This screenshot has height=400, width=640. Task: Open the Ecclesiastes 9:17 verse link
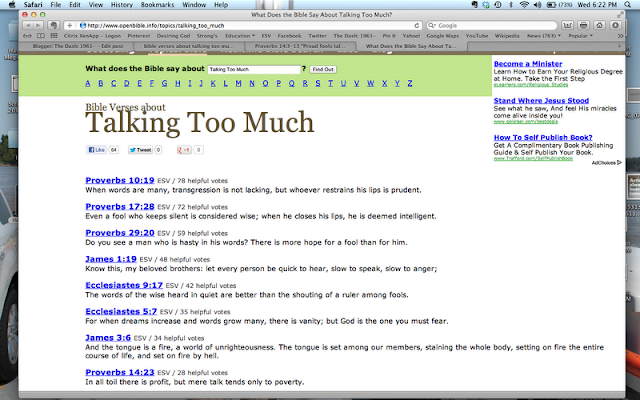point(124,285)
